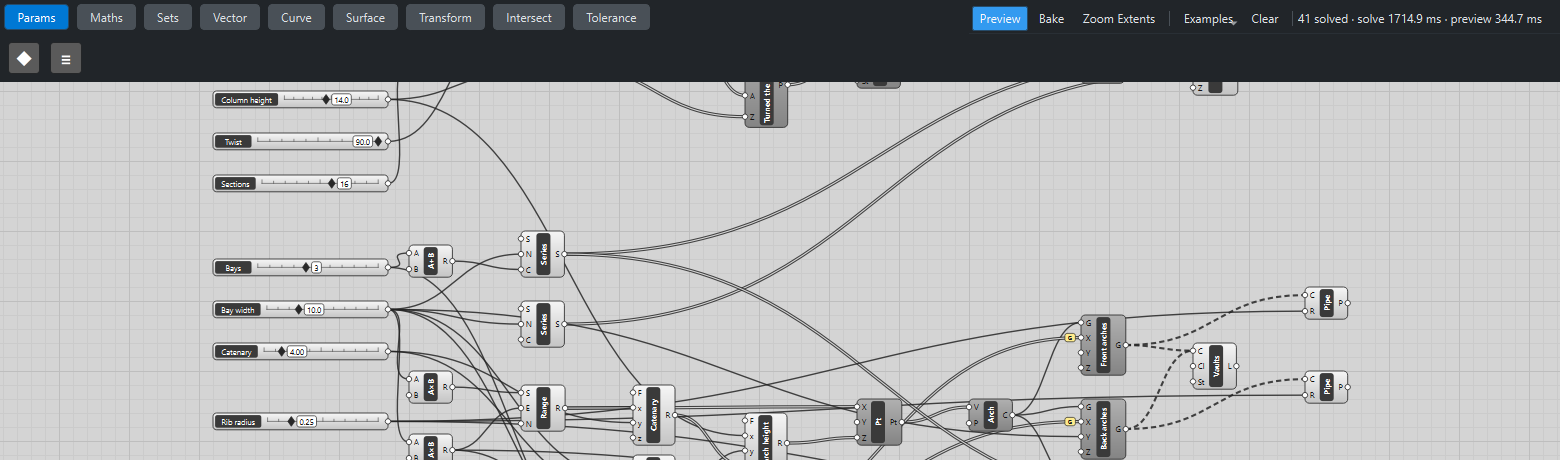1560x460 pixels.
Task: Select the Range node
Action: [543, 408]
